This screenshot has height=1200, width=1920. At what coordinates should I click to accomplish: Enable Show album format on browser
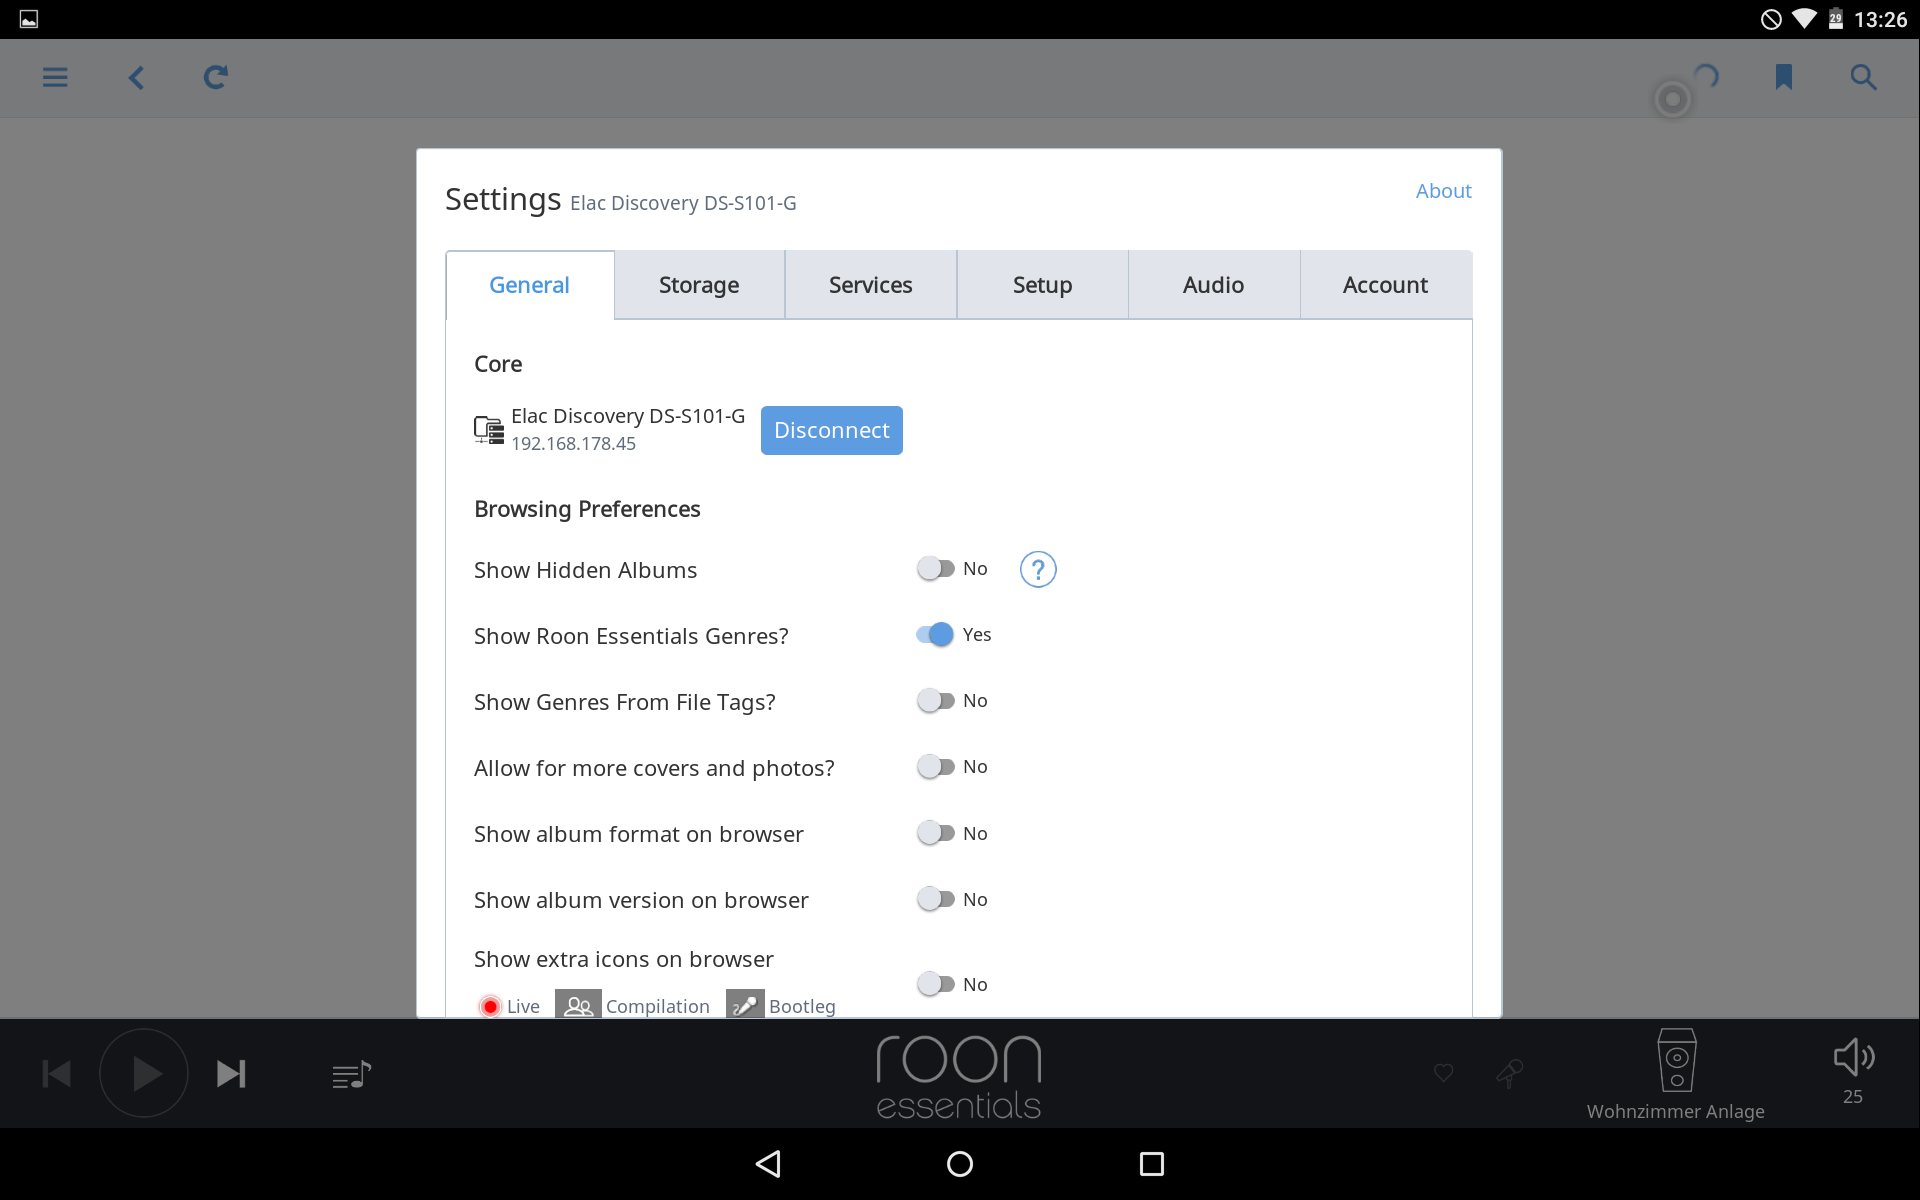point(936,833)
